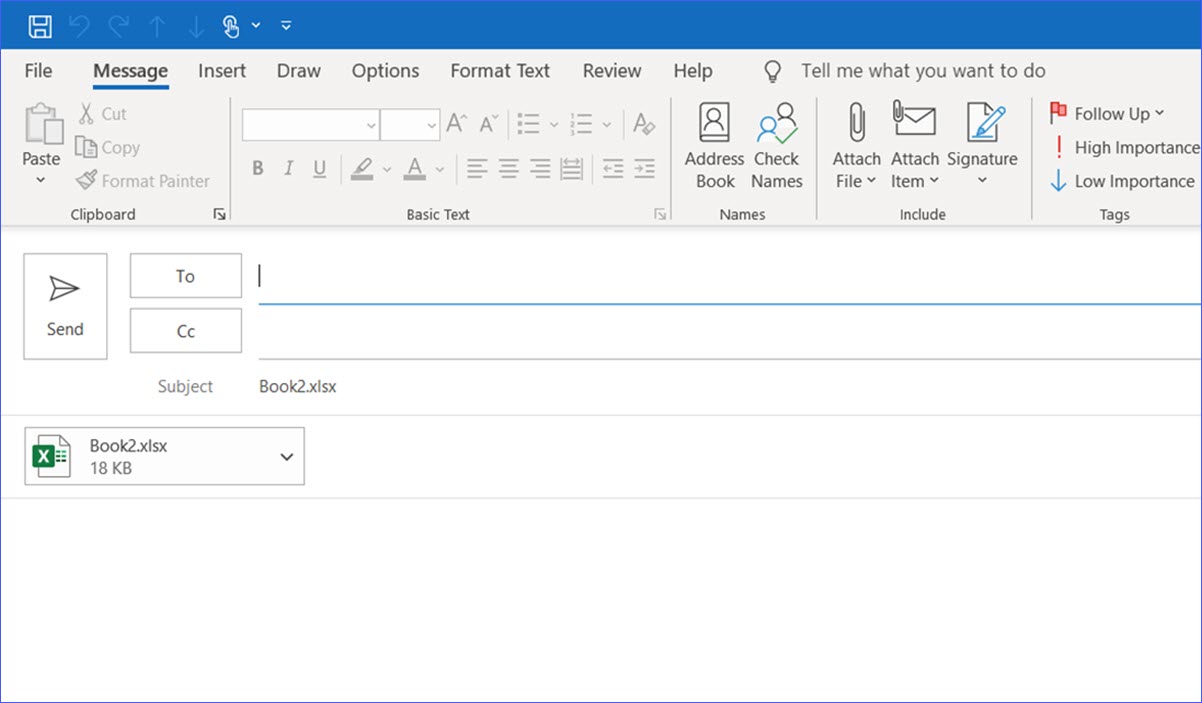This screenshot has height=703, width=1202.
Task: Open the Format Text tab
Action: point(500,71)
